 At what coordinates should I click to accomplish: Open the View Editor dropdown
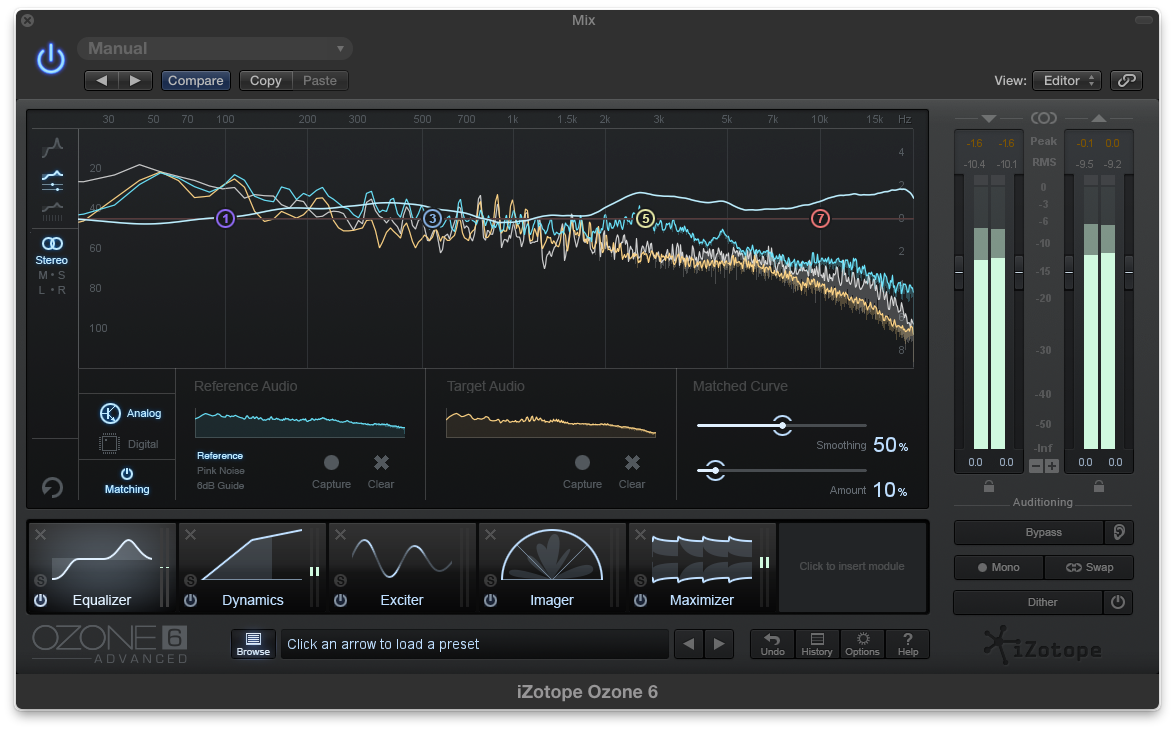click(x=1067, y=80)
